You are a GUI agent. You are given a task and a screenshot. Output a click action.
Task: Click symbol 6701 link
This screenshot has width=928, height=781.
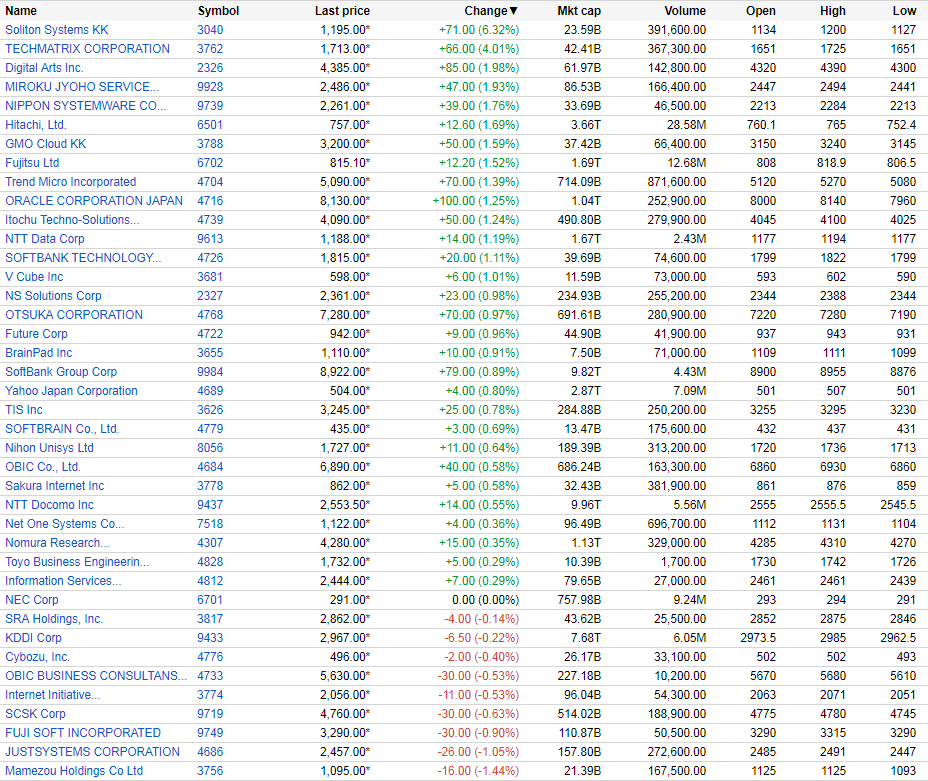coord(210,599)
